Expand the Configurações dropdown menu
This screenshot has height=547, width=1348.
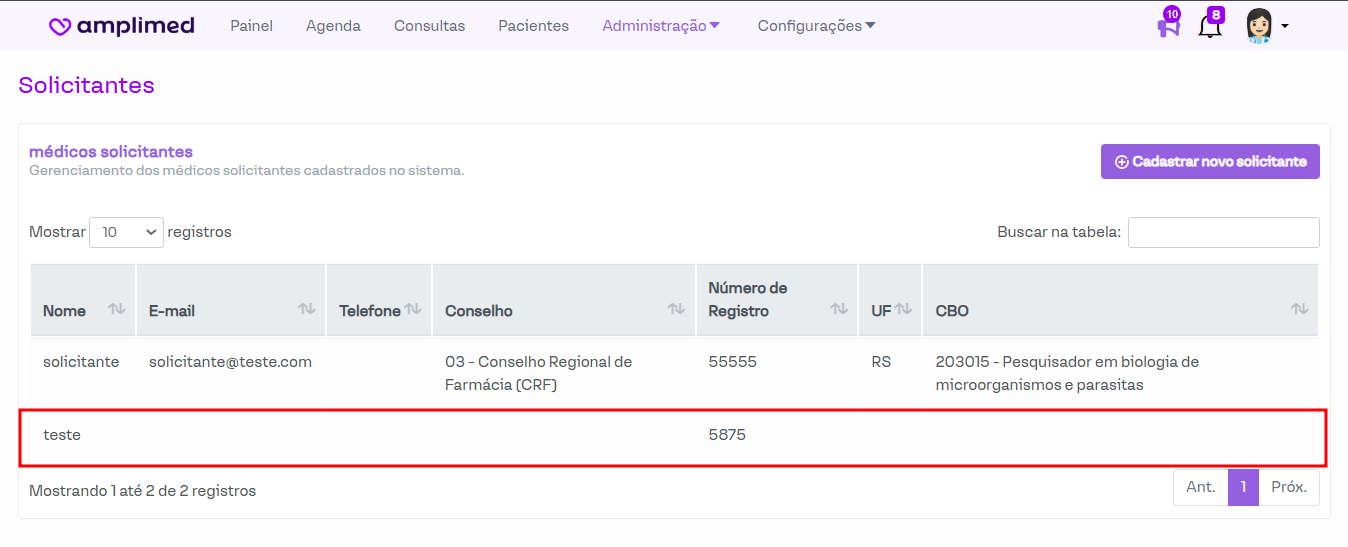(816, 26)
